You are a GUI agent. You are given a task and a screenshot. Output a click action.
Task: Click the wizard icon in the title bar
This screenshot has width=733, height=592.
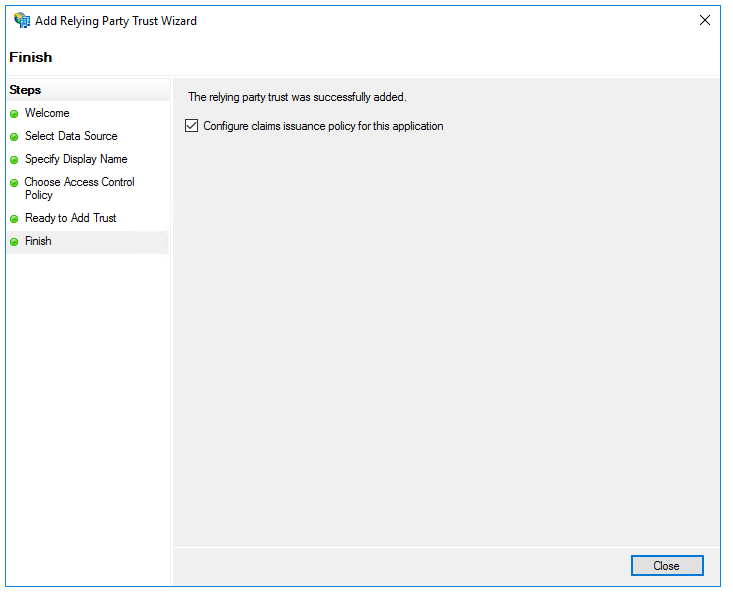coord(22,21)
